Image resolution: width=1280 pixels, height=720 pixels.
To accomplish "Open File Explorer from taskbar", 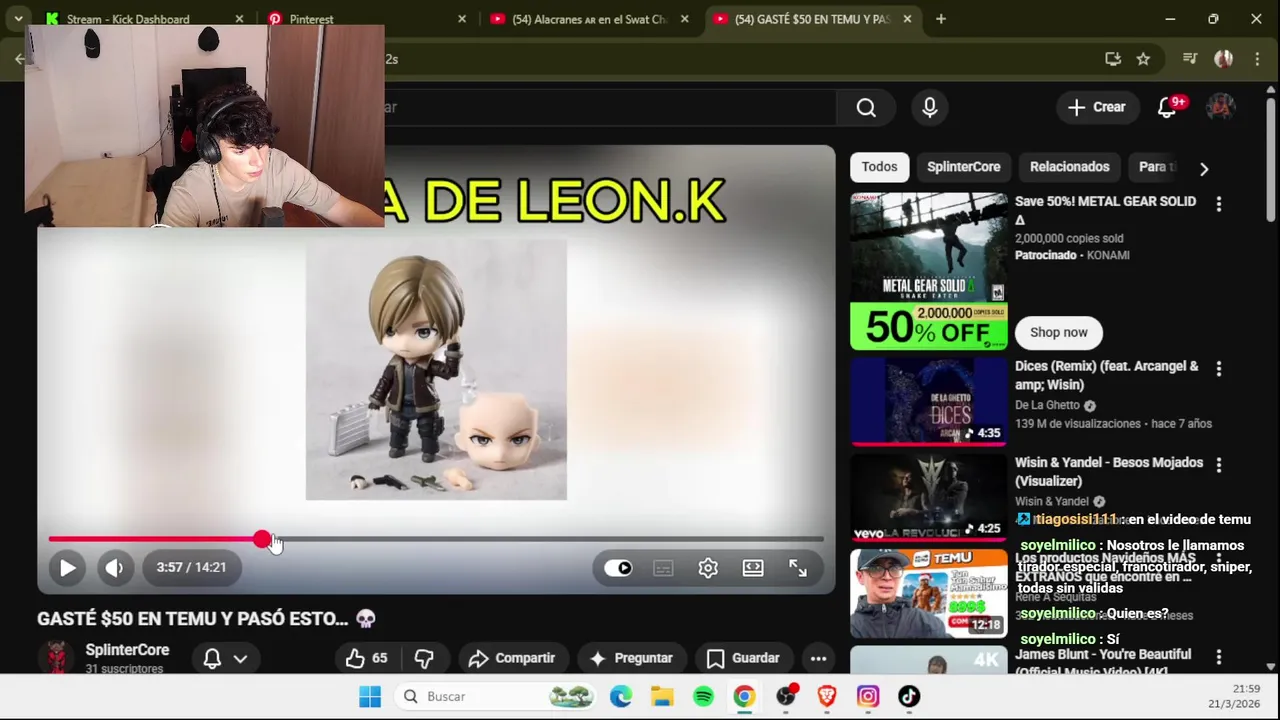I will (x=662, y=696).
